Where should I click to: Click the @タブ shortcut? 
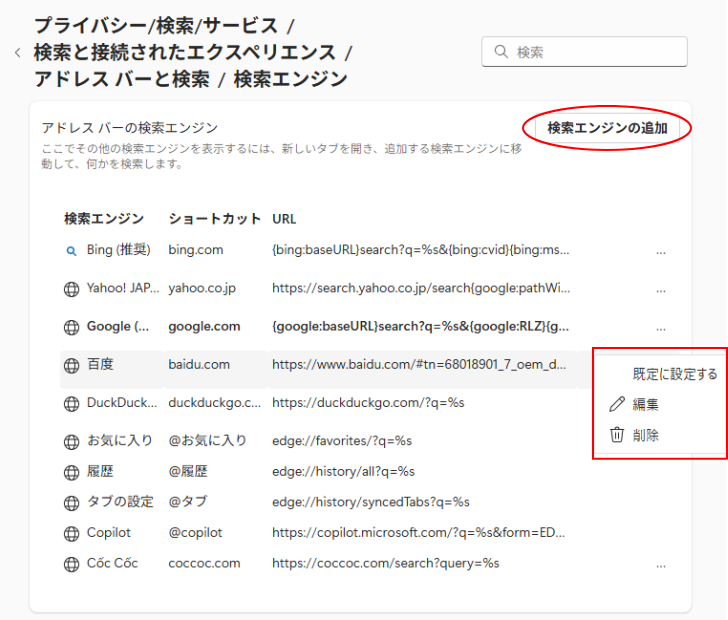188,502
